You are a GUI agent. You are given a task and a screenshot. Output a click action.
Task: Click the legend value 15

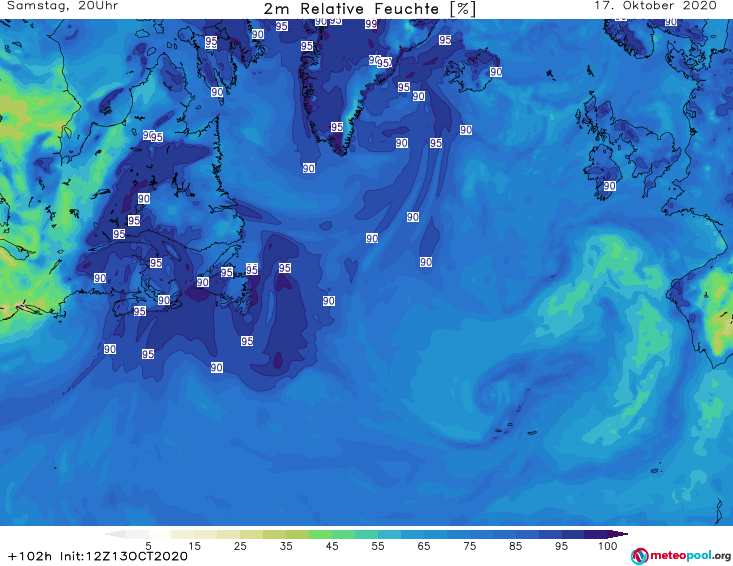194,545
